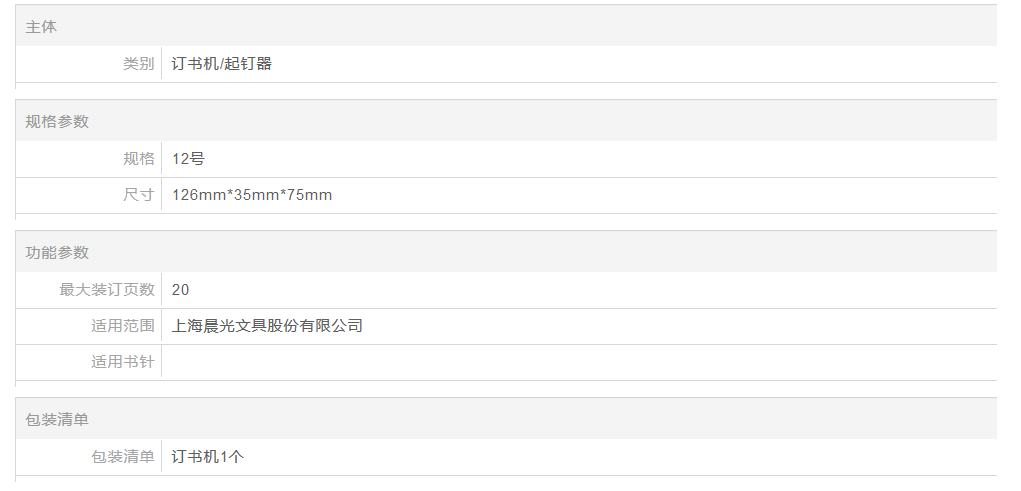Click the 功能参数 section header
The width and height of the screenshot is (1021, 491).
coord(57,252)
